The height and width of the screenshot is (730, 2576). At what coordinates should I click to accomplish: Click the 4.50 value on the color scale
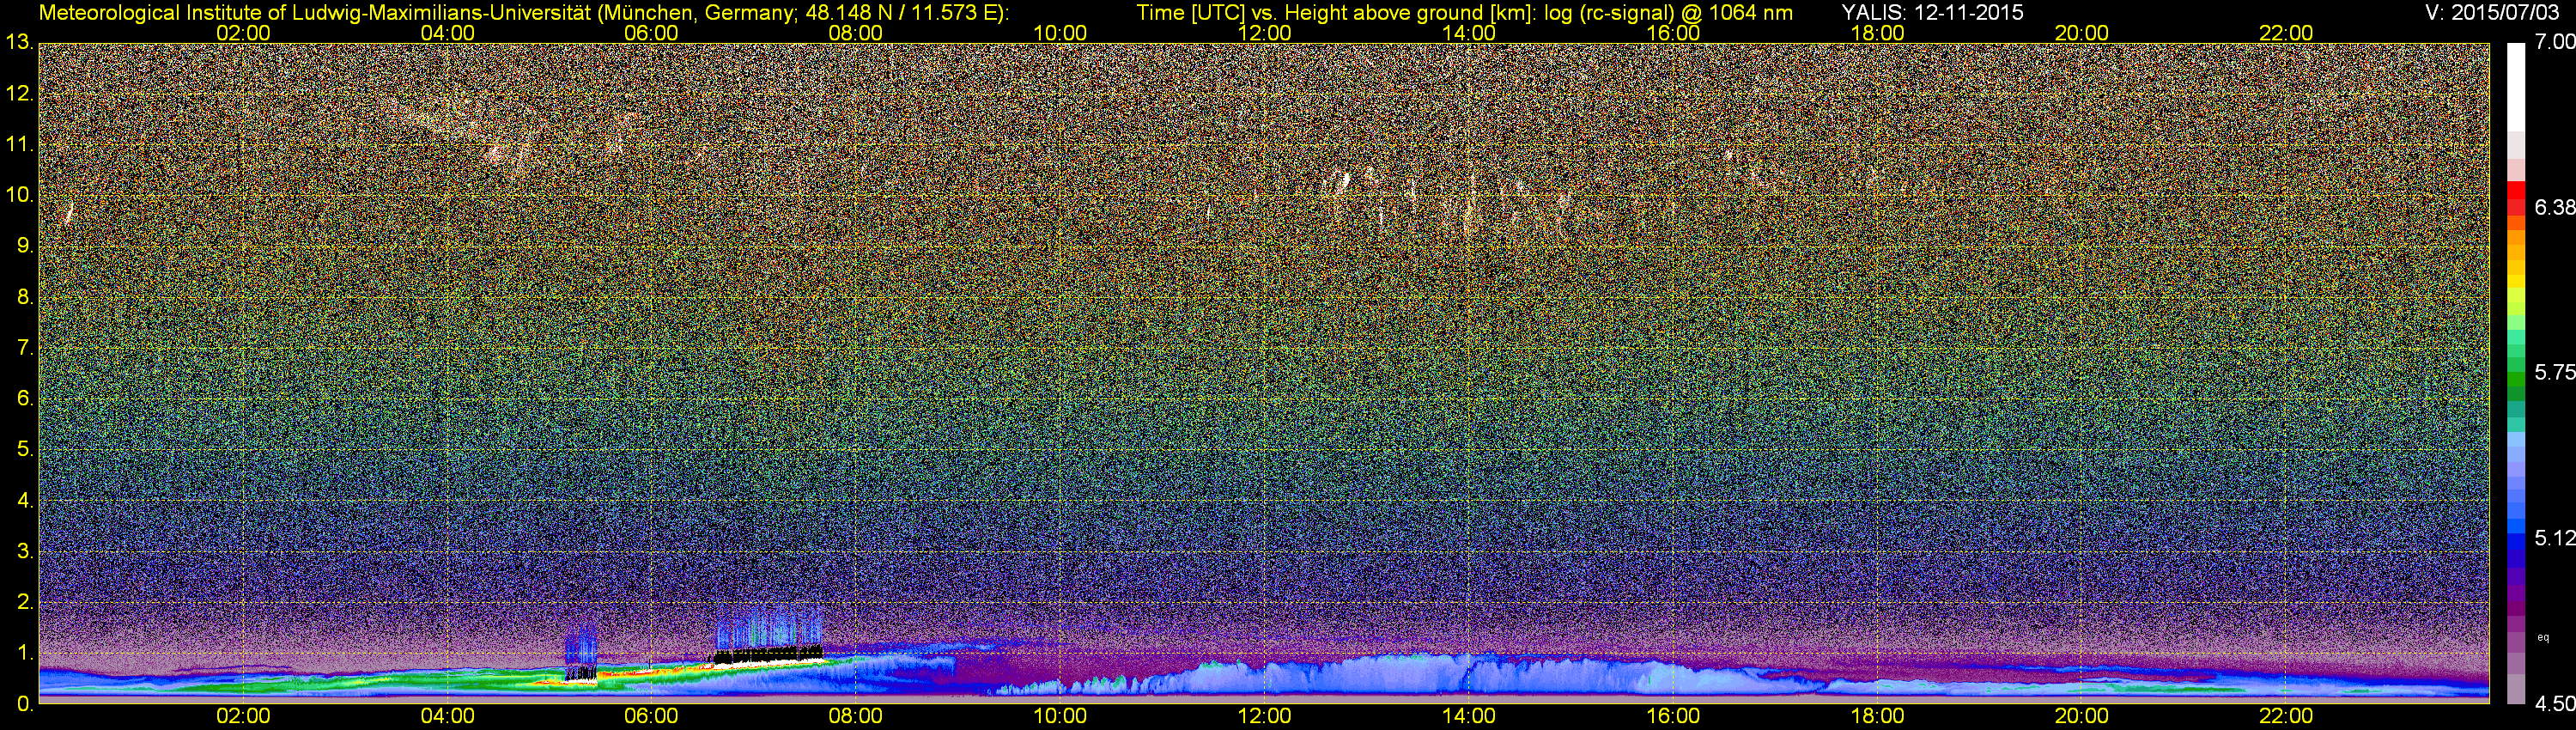(2555, 703)
